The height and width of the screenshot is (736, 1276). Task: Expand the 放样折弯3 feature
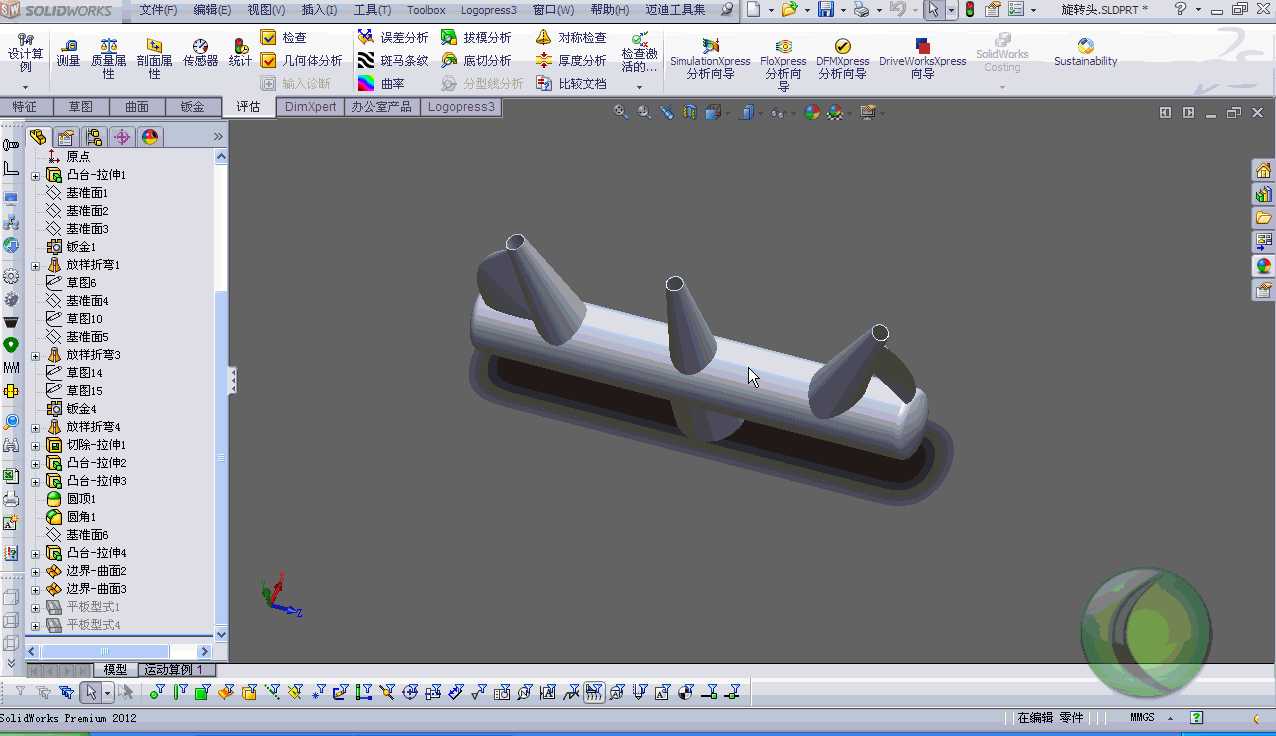[35, 355]
